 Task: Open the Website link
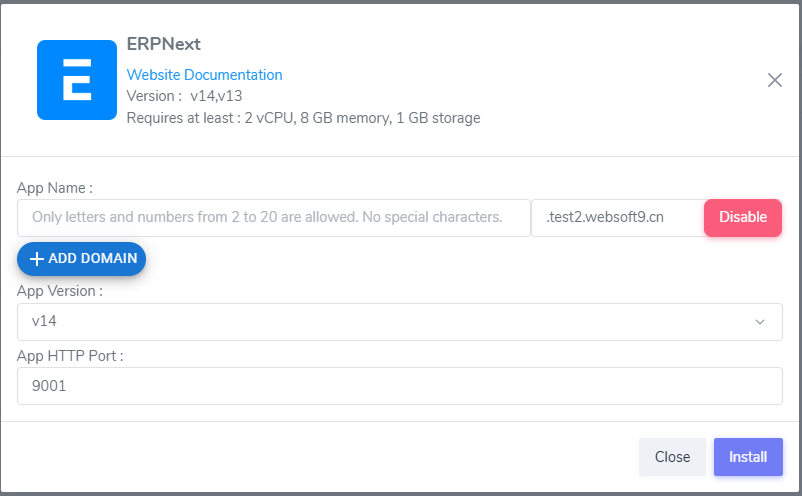pos(154,75)
